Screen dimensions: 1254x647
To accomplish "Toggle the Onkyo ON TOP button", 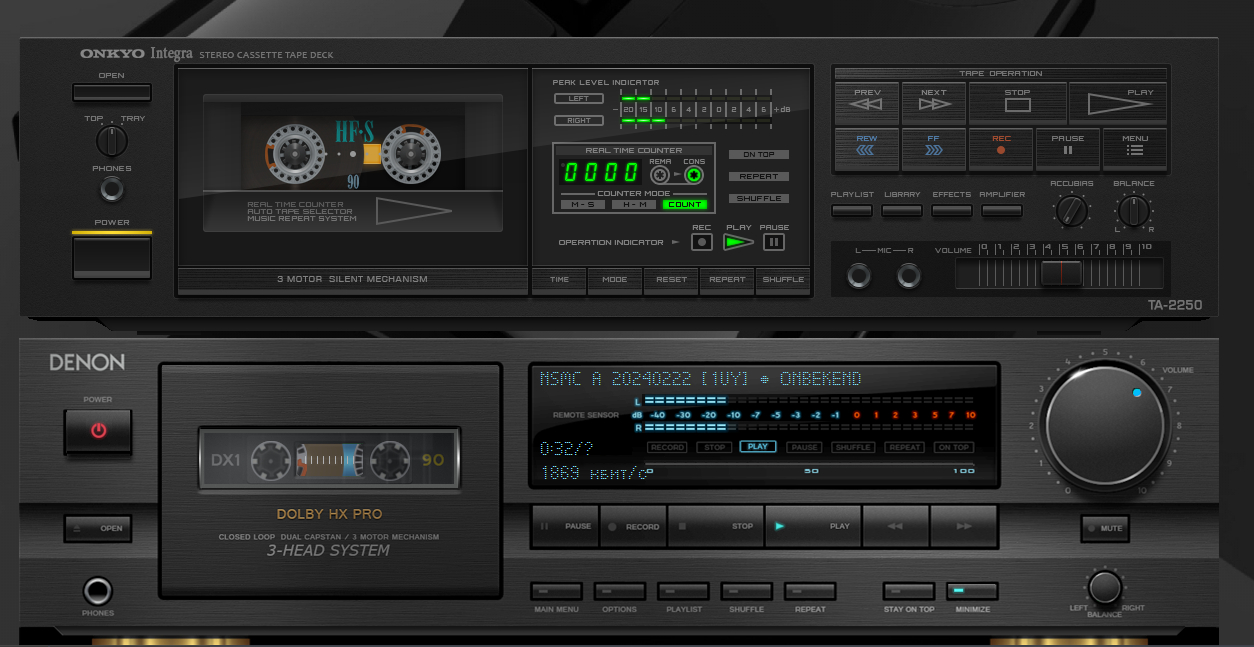I will click(759, 154).
